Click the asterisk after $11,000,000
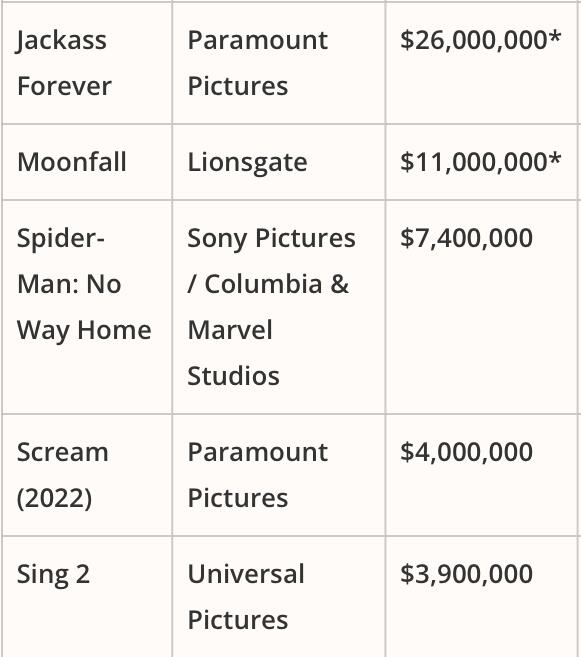581x657 pixels. click(554, 158)
